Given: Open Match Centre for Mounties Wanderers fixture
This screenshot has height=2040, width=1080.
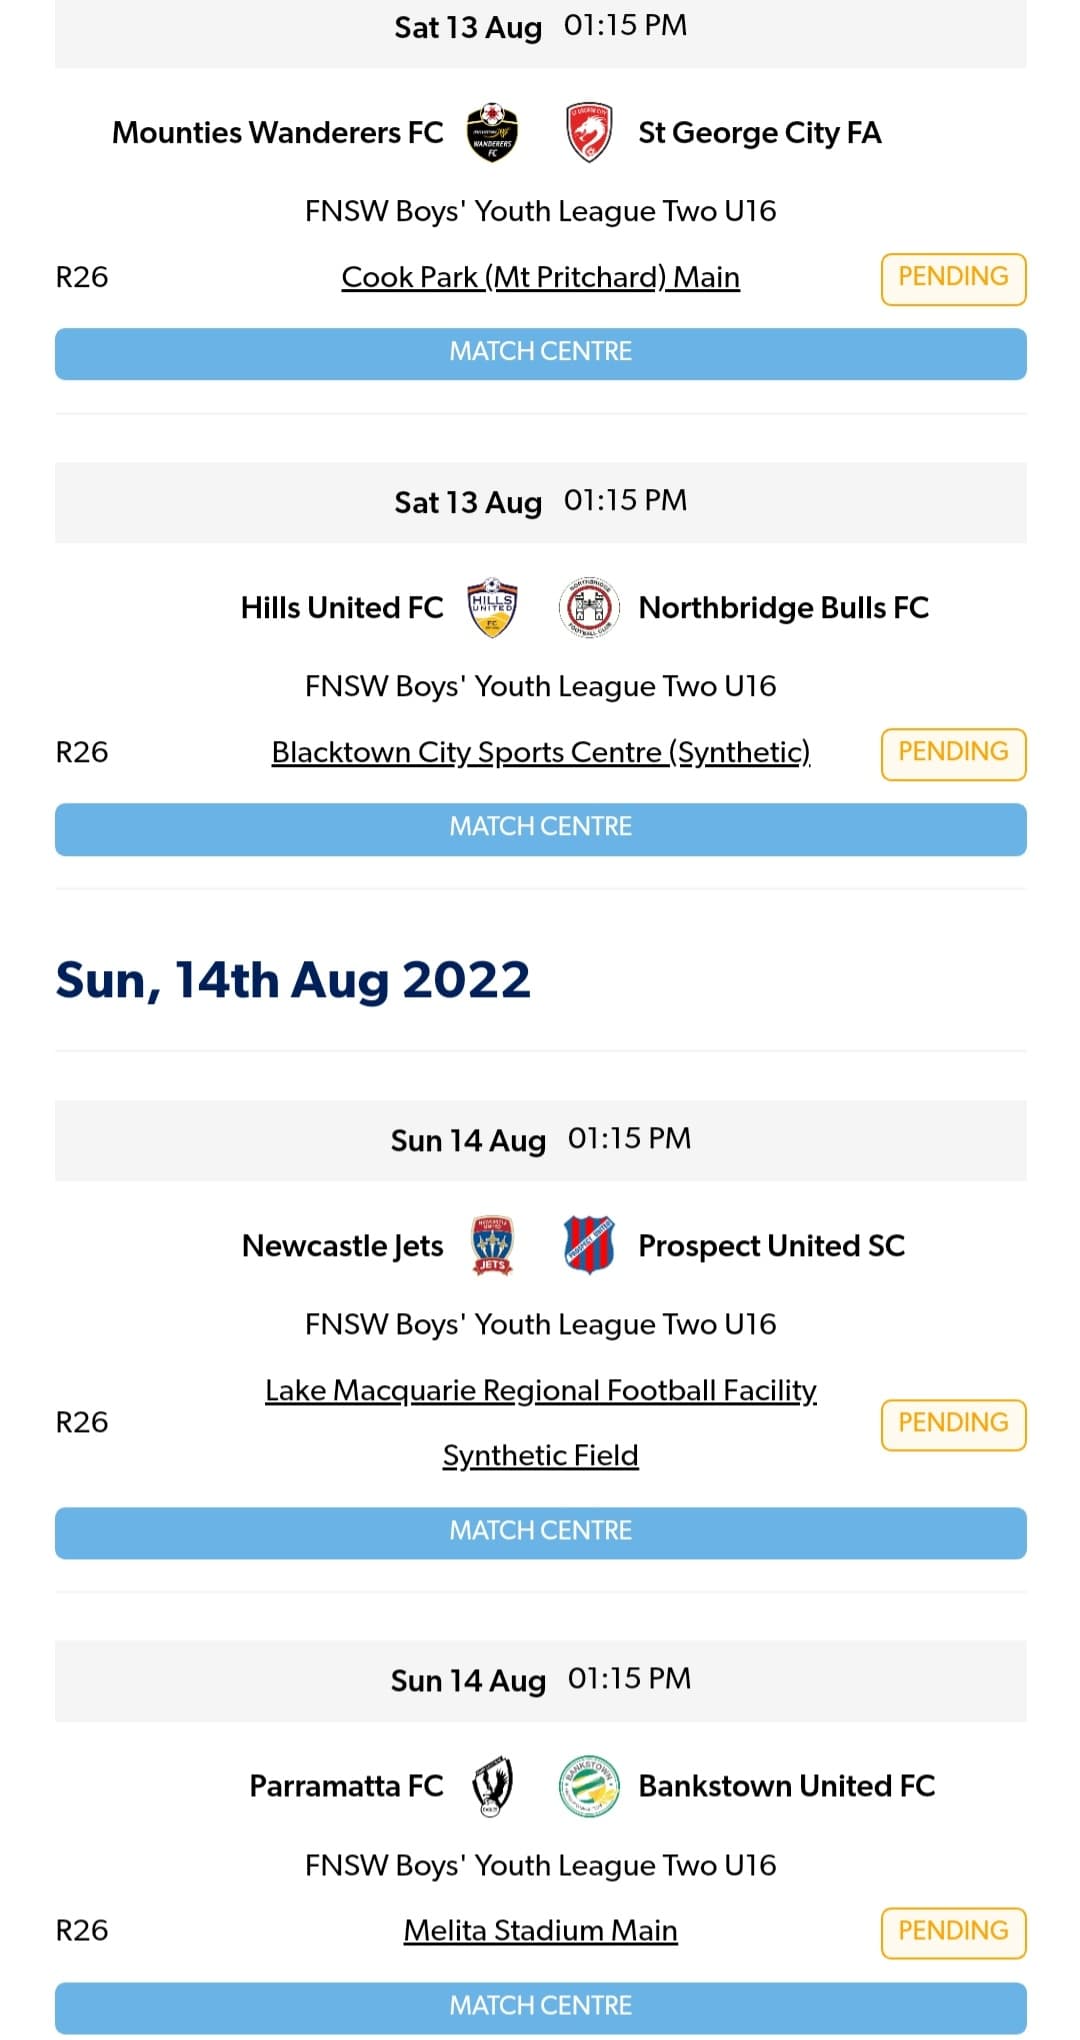Looking at the screenshot, I should (x=540, y=352).
